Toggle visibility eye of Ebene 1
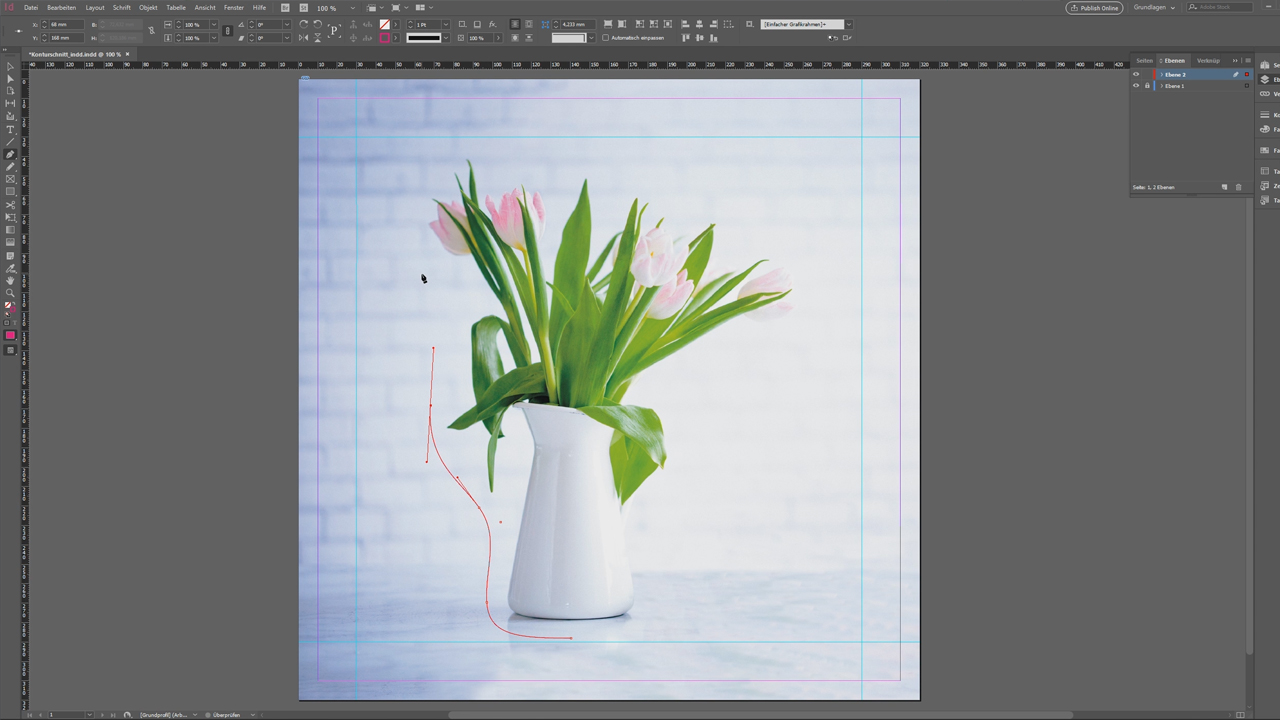1280x720 pixels. pos(1136,86)
